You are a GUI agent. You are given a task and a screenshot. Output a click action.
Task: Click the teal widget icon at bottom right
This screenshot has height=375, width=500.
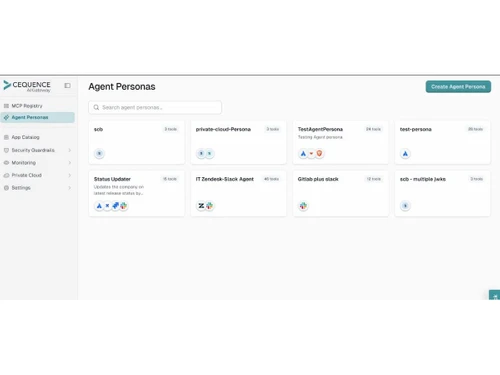(495, 295)
